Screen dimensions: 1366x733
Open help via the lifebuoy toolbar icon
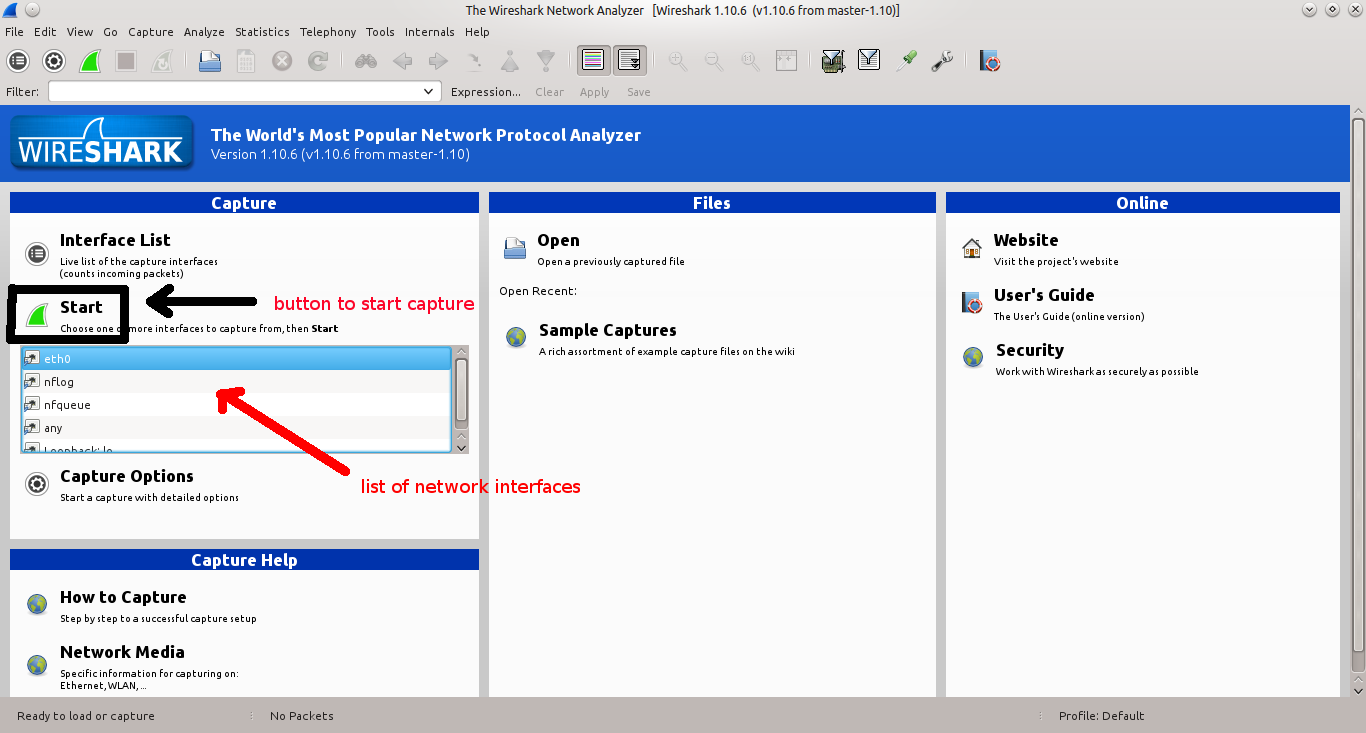[x=990, y=61]
